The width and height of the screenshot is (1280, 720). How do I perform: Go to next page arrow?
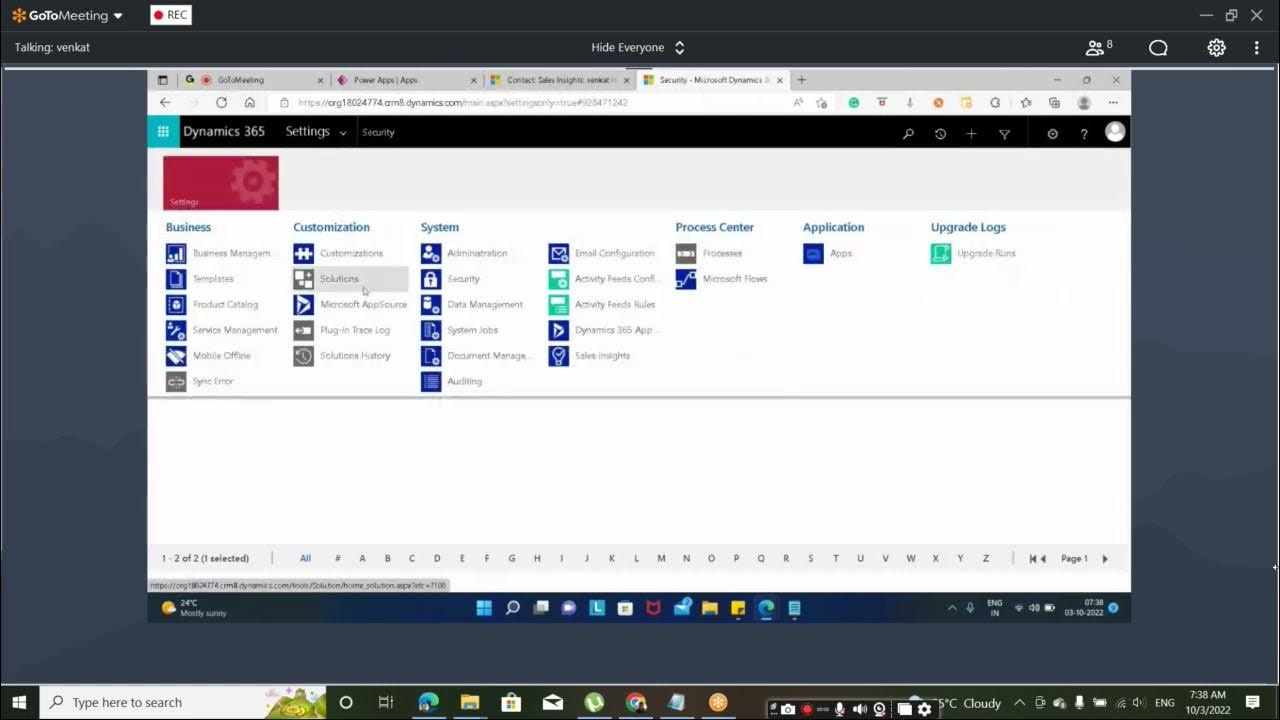pyautogui.click(x=1105, y=559)
